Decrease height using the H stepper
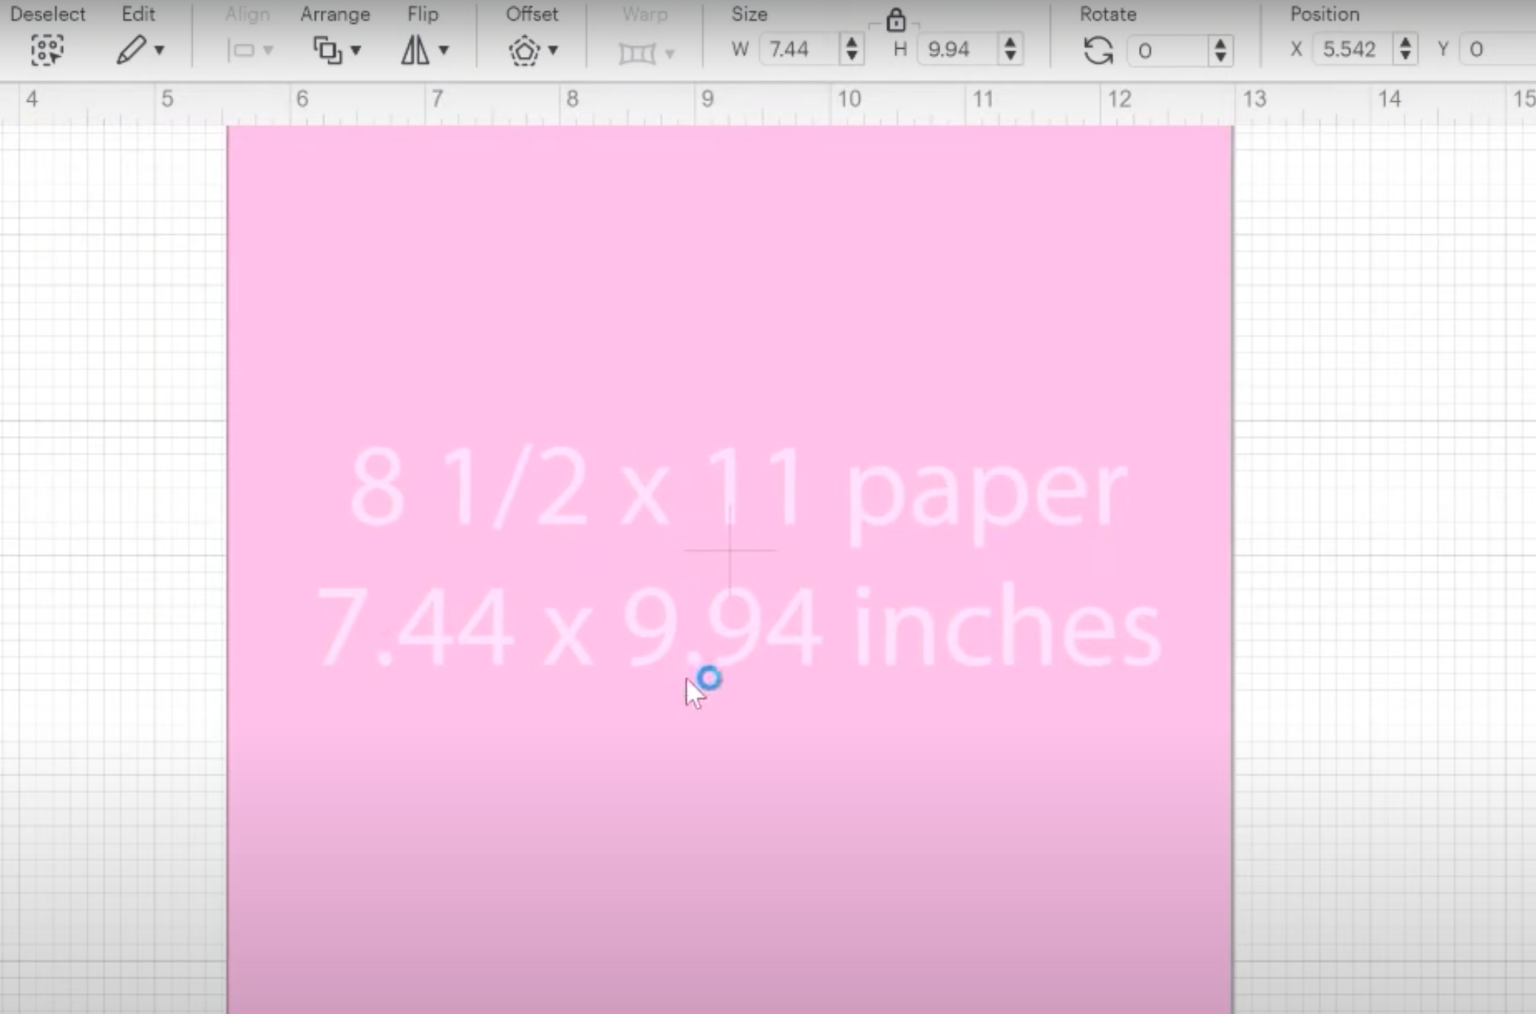 point(1010,55)
